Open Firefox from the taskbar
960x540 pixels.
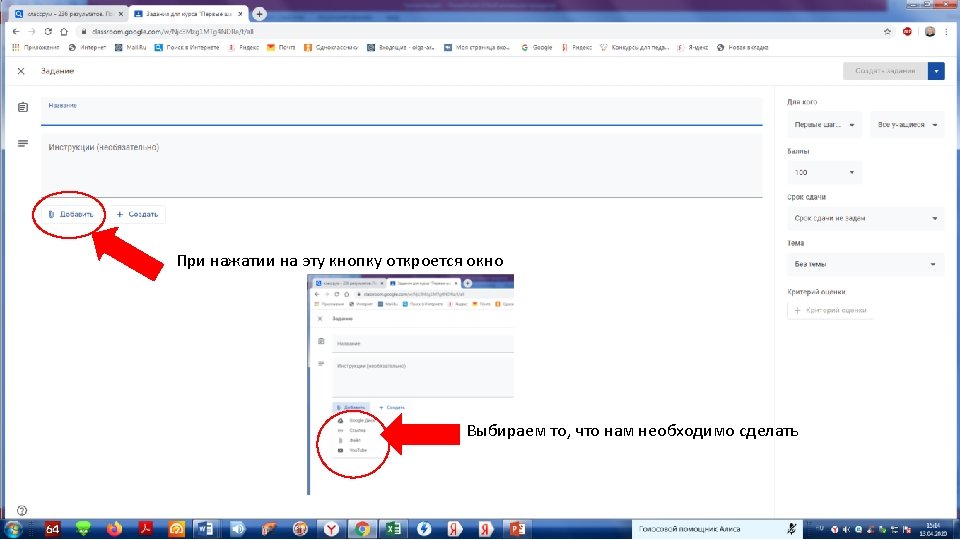click(x=114, y=529)
